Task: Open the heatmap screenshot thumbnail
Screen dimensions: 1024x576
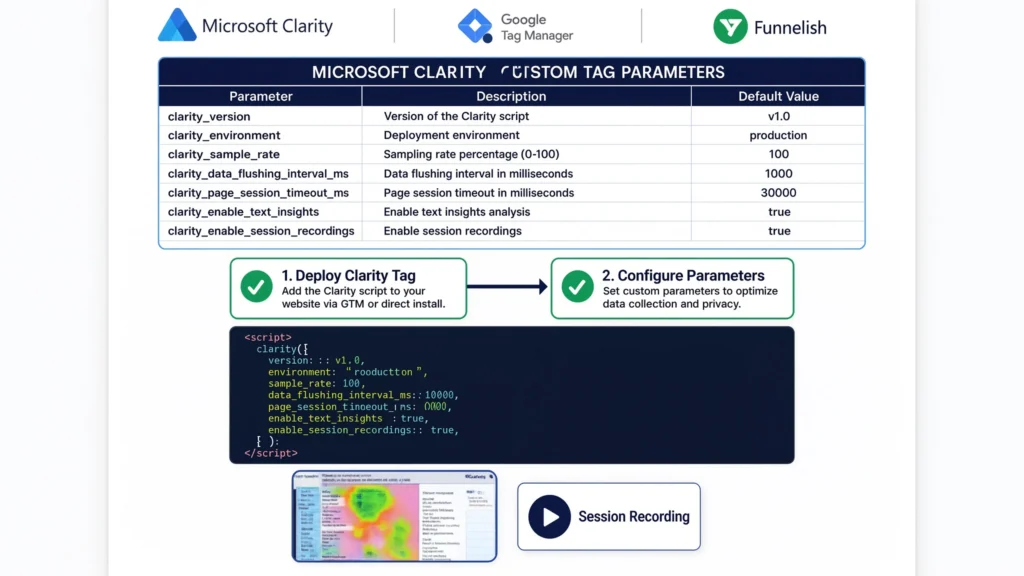Action: 394,516
